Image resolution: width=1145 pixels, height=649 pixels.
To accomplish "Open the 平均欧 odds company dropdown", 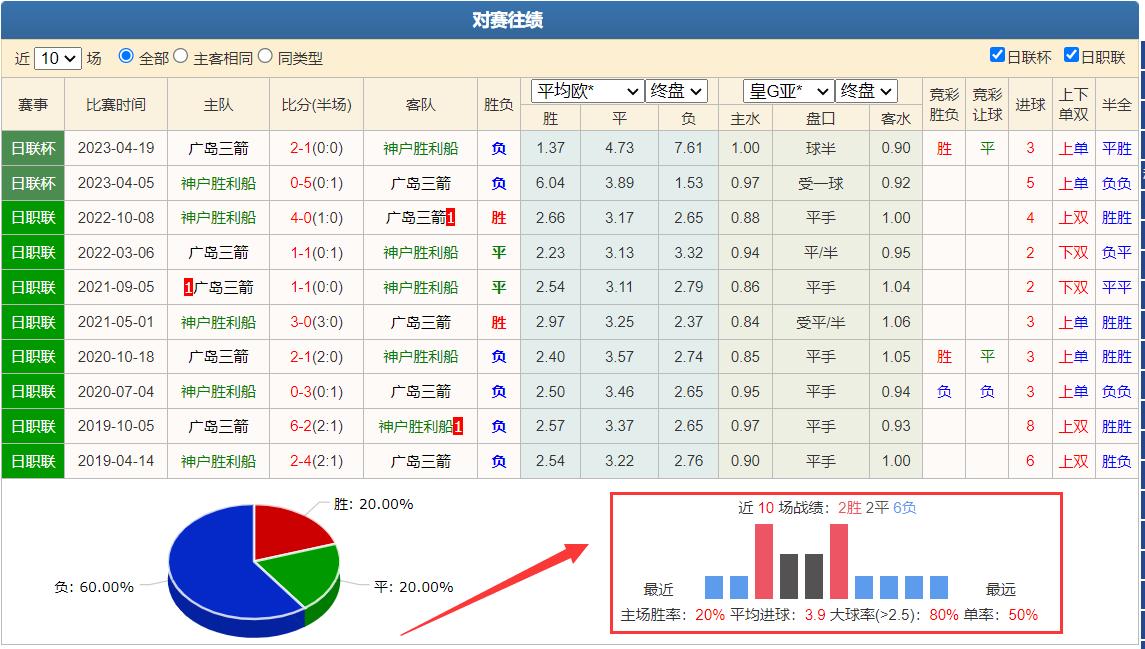I will [588, 90].
